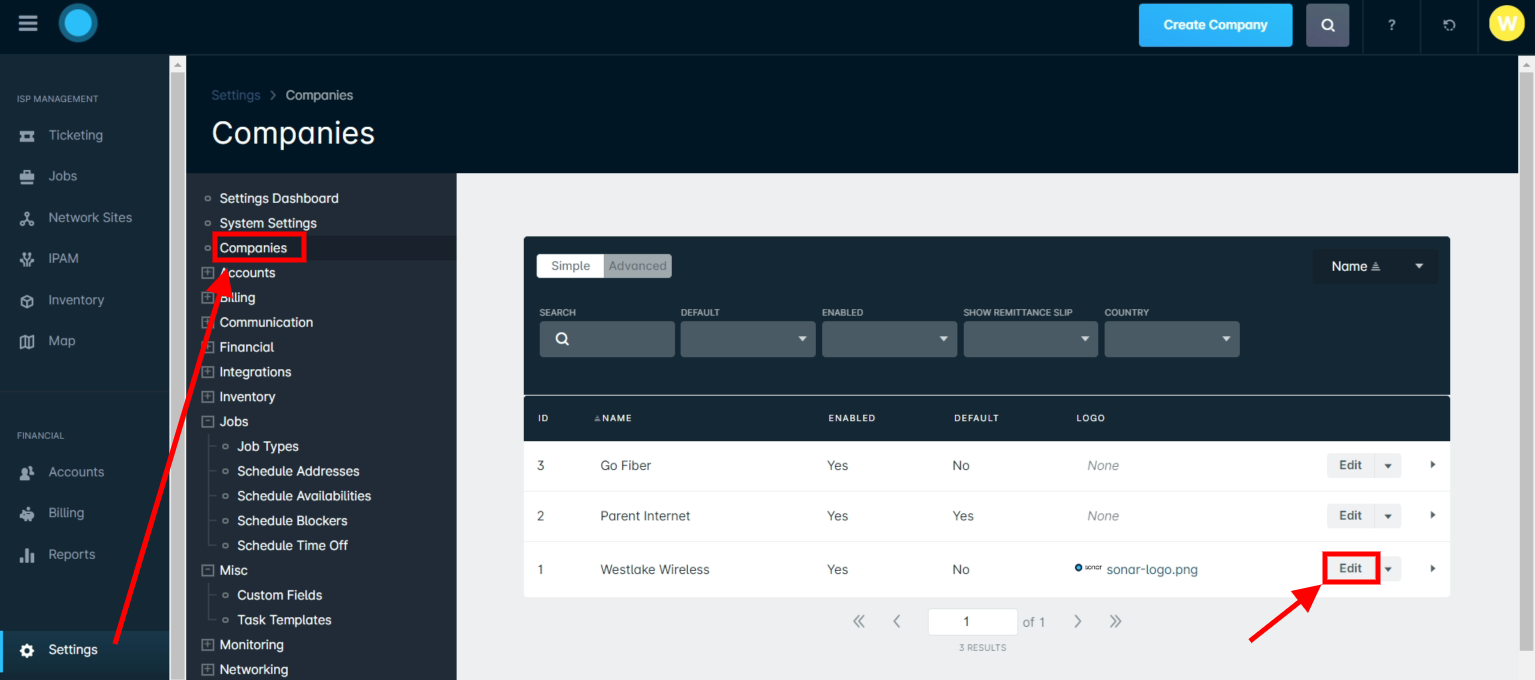Open the hamburger main menu
Viewport: 1535px width, 680px height.
[x=28, y=23]
